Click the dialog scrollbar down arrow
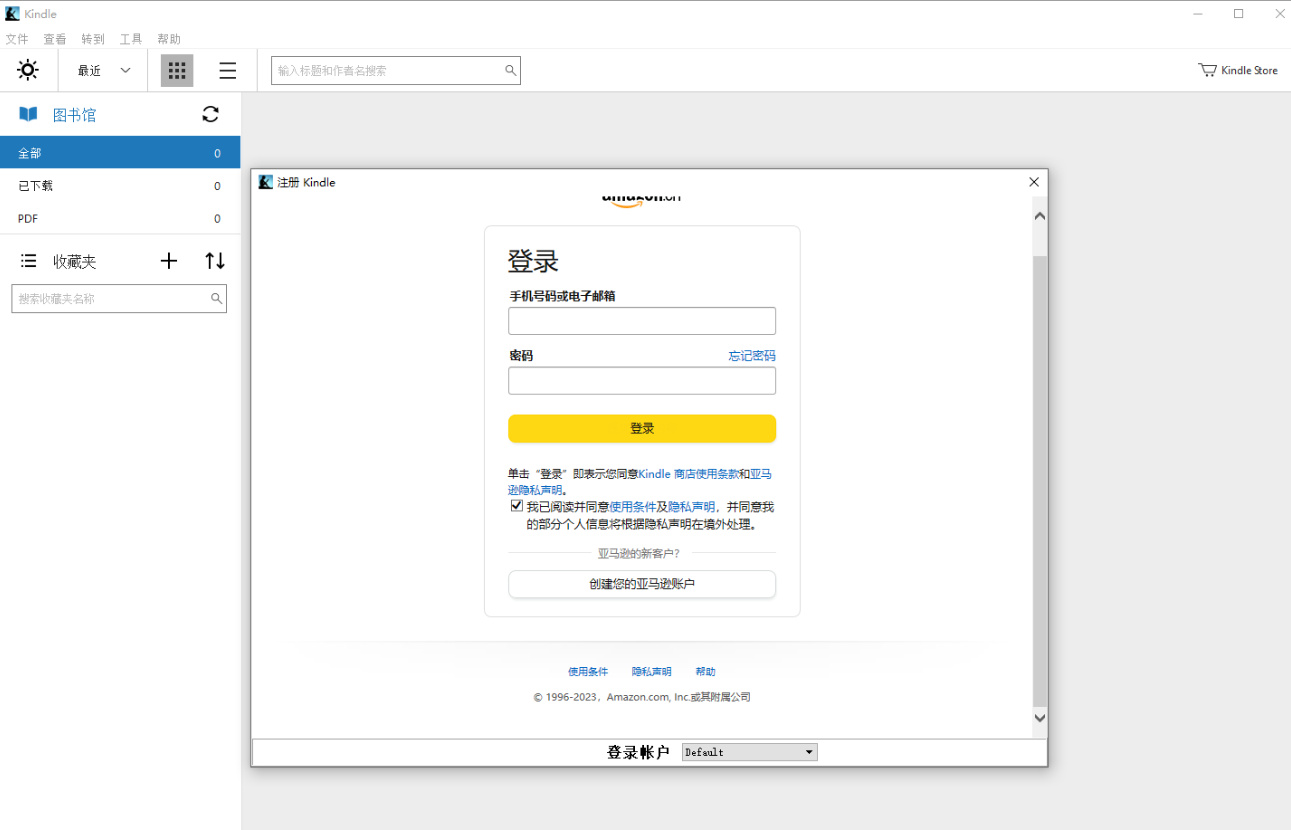Screen dimensions: 1291x830 1040,717
